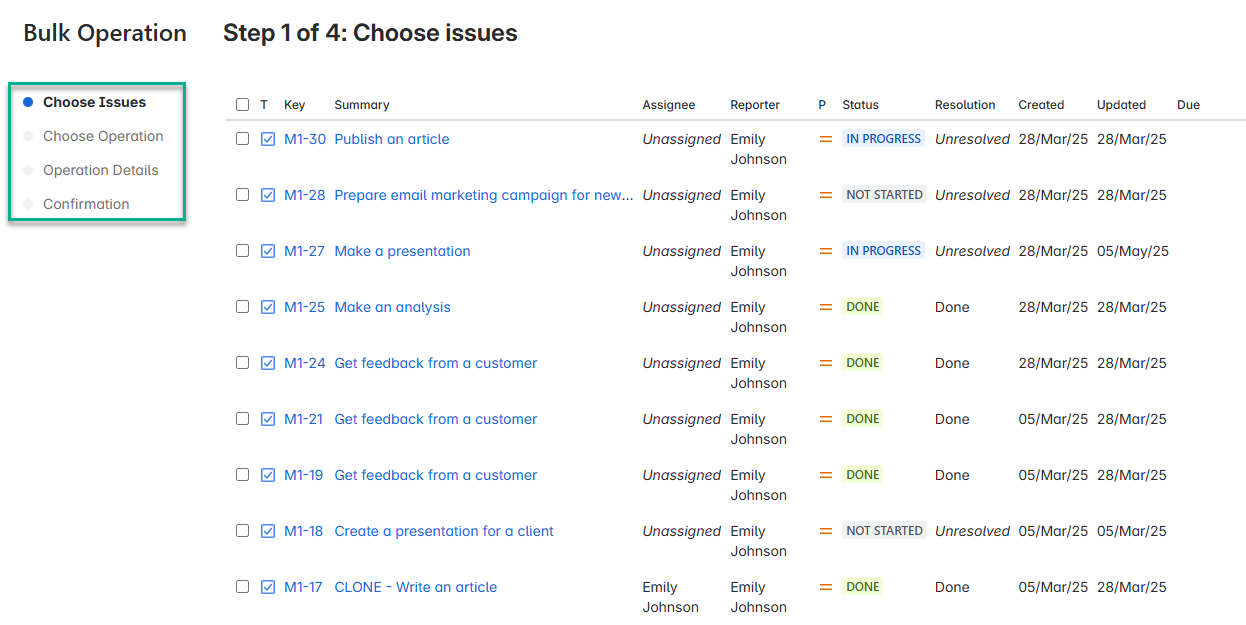Open the 'Publish an article' issue link
1246x625 pixels.
click(x=392, y=139)
